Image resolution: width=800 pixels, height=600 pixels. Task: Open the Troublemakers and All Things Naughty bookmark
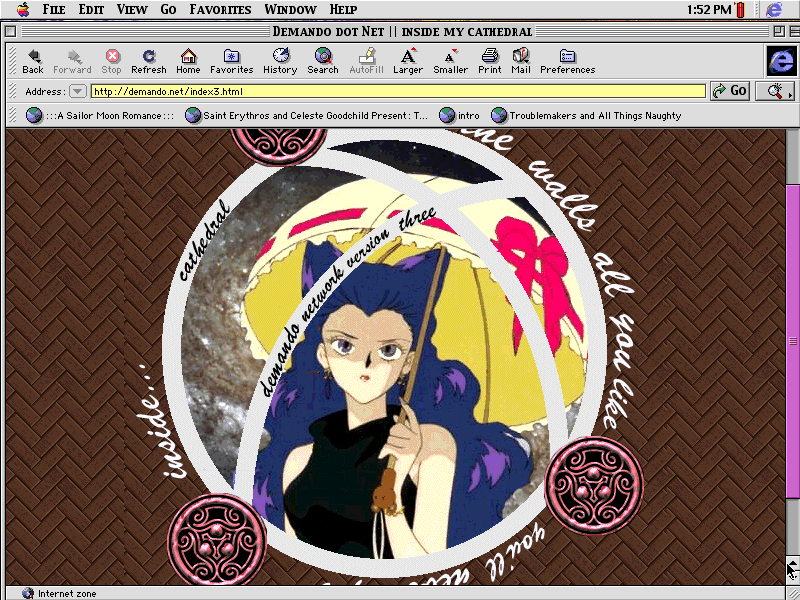(586, 115)
